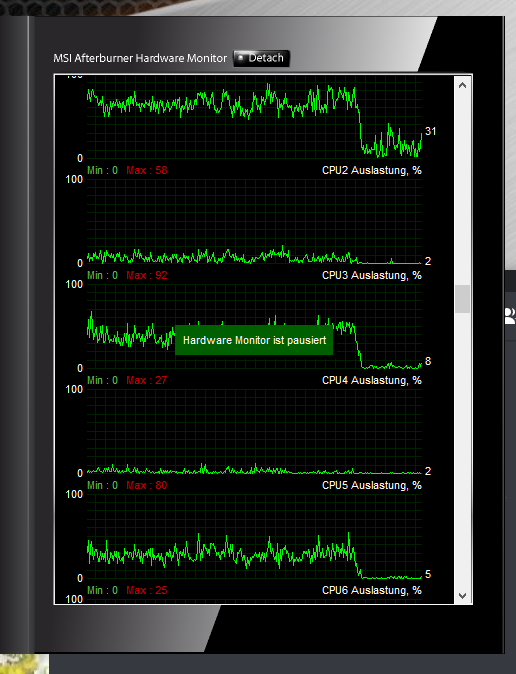
Task: Click the current value 8 of CPU4 graph
Action: click(428, 361)
